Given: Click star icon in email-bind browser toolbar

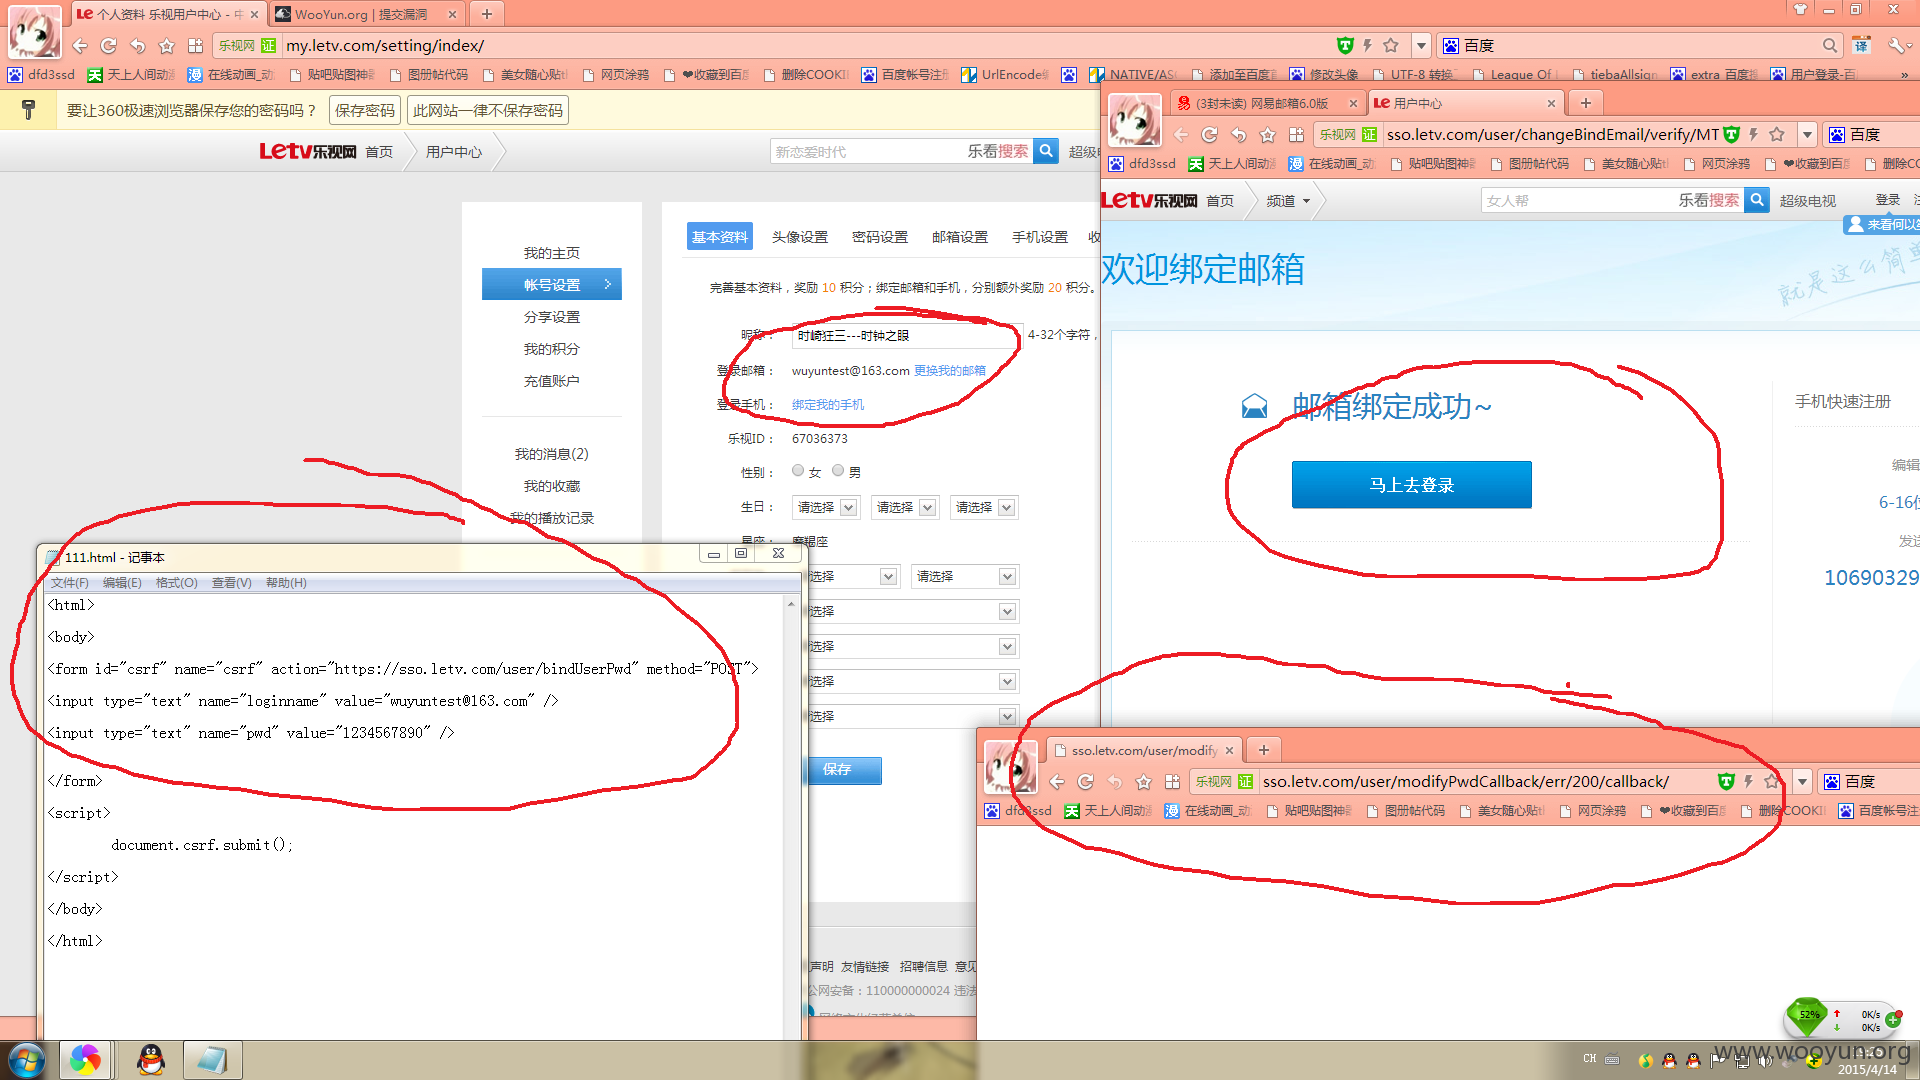Looking at the screenshot, I should tap(1268, 135).
